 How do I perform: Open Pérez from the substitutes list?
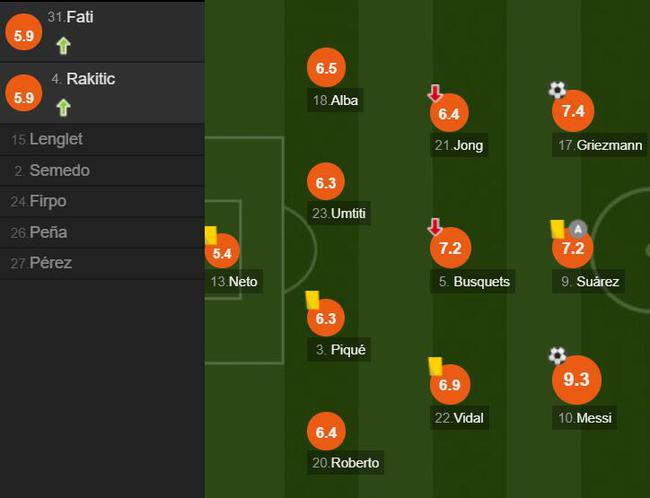click(50, 264)
